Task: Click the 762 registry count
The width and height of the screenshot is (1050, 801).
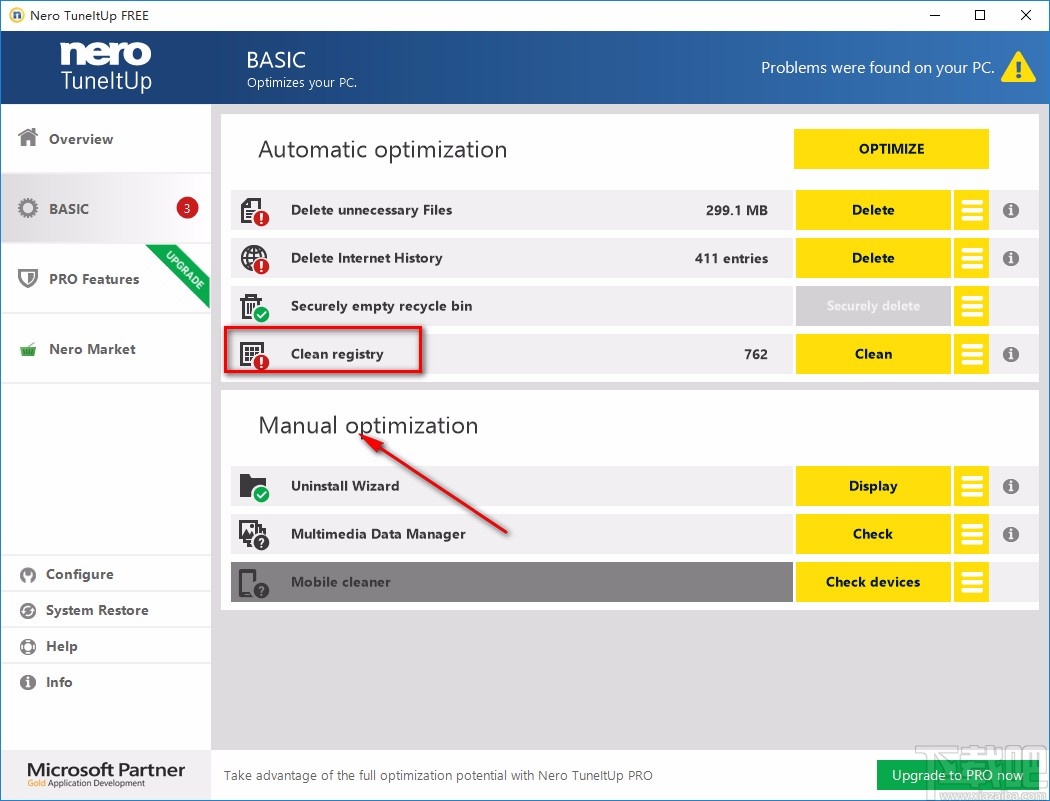Action: [x=756, y=354]
